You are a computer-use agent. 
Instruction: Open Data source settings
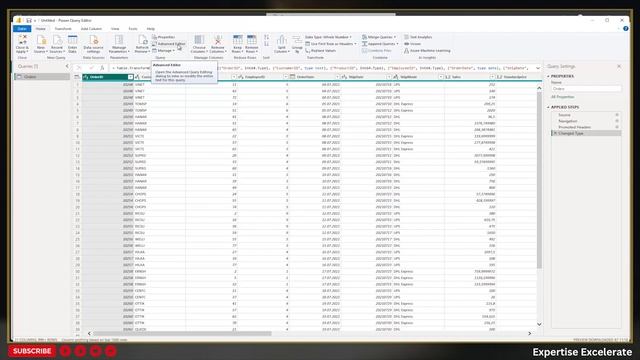pyautogui.click(x=93, y=44)
